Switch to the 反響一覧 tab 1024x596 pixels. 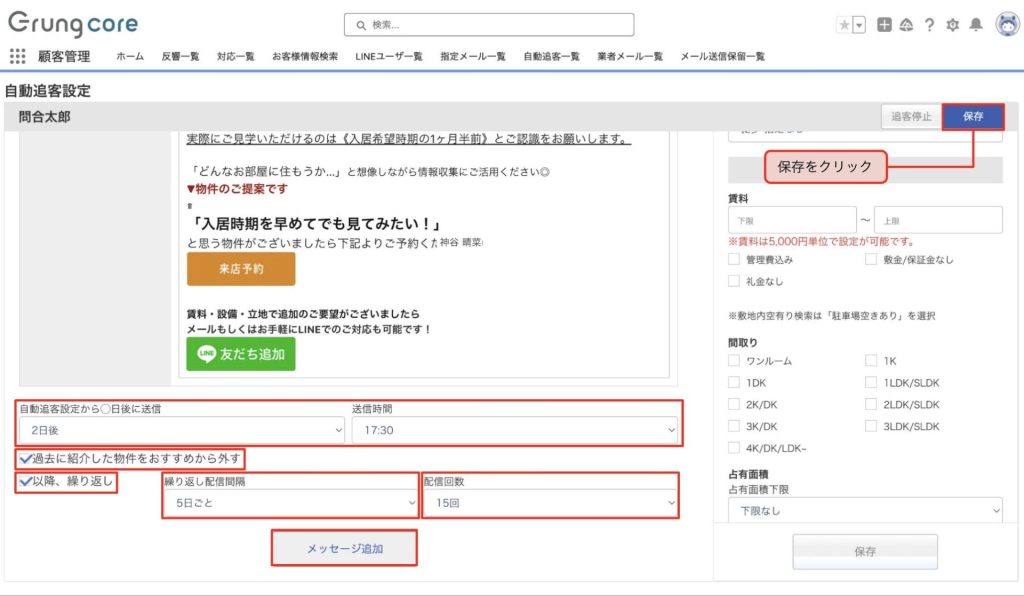[x=180, y=57]
